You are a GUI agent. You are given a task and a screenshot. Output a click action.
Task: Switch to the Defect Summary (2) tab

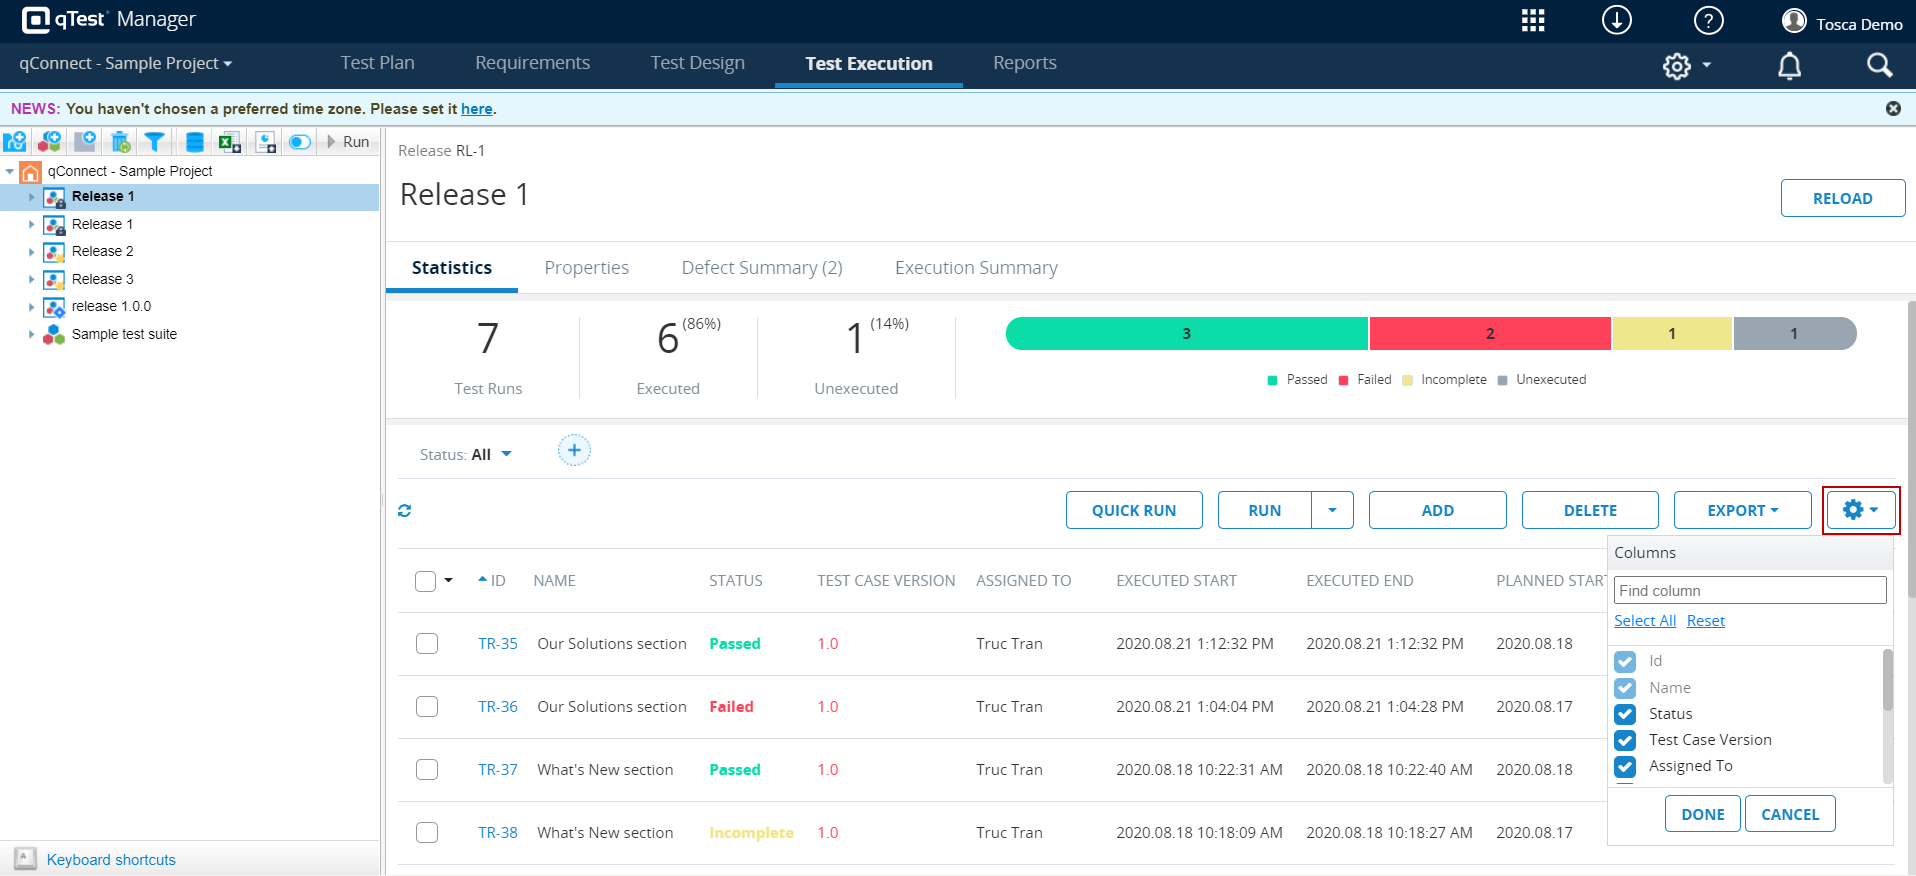click(x=761, y=268)
